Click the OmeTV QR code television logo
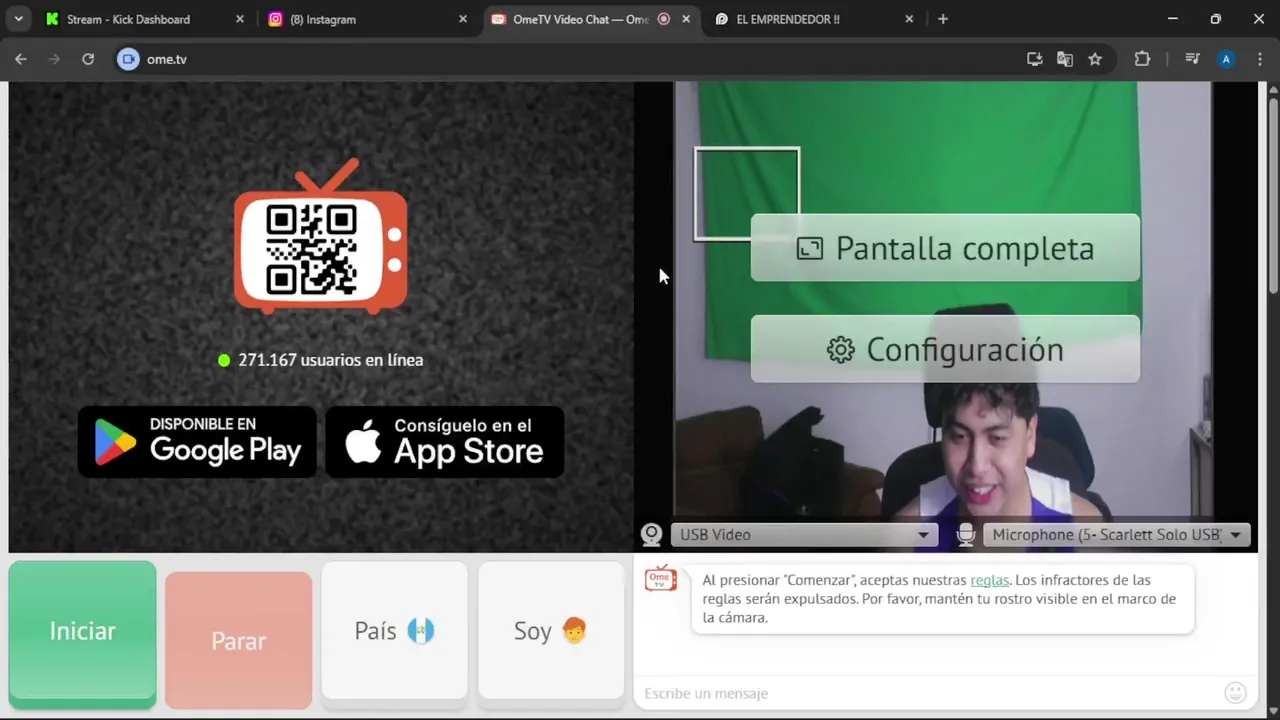Screen dimensions: 1280x720 pyautogui.click(x=321, y=236)
